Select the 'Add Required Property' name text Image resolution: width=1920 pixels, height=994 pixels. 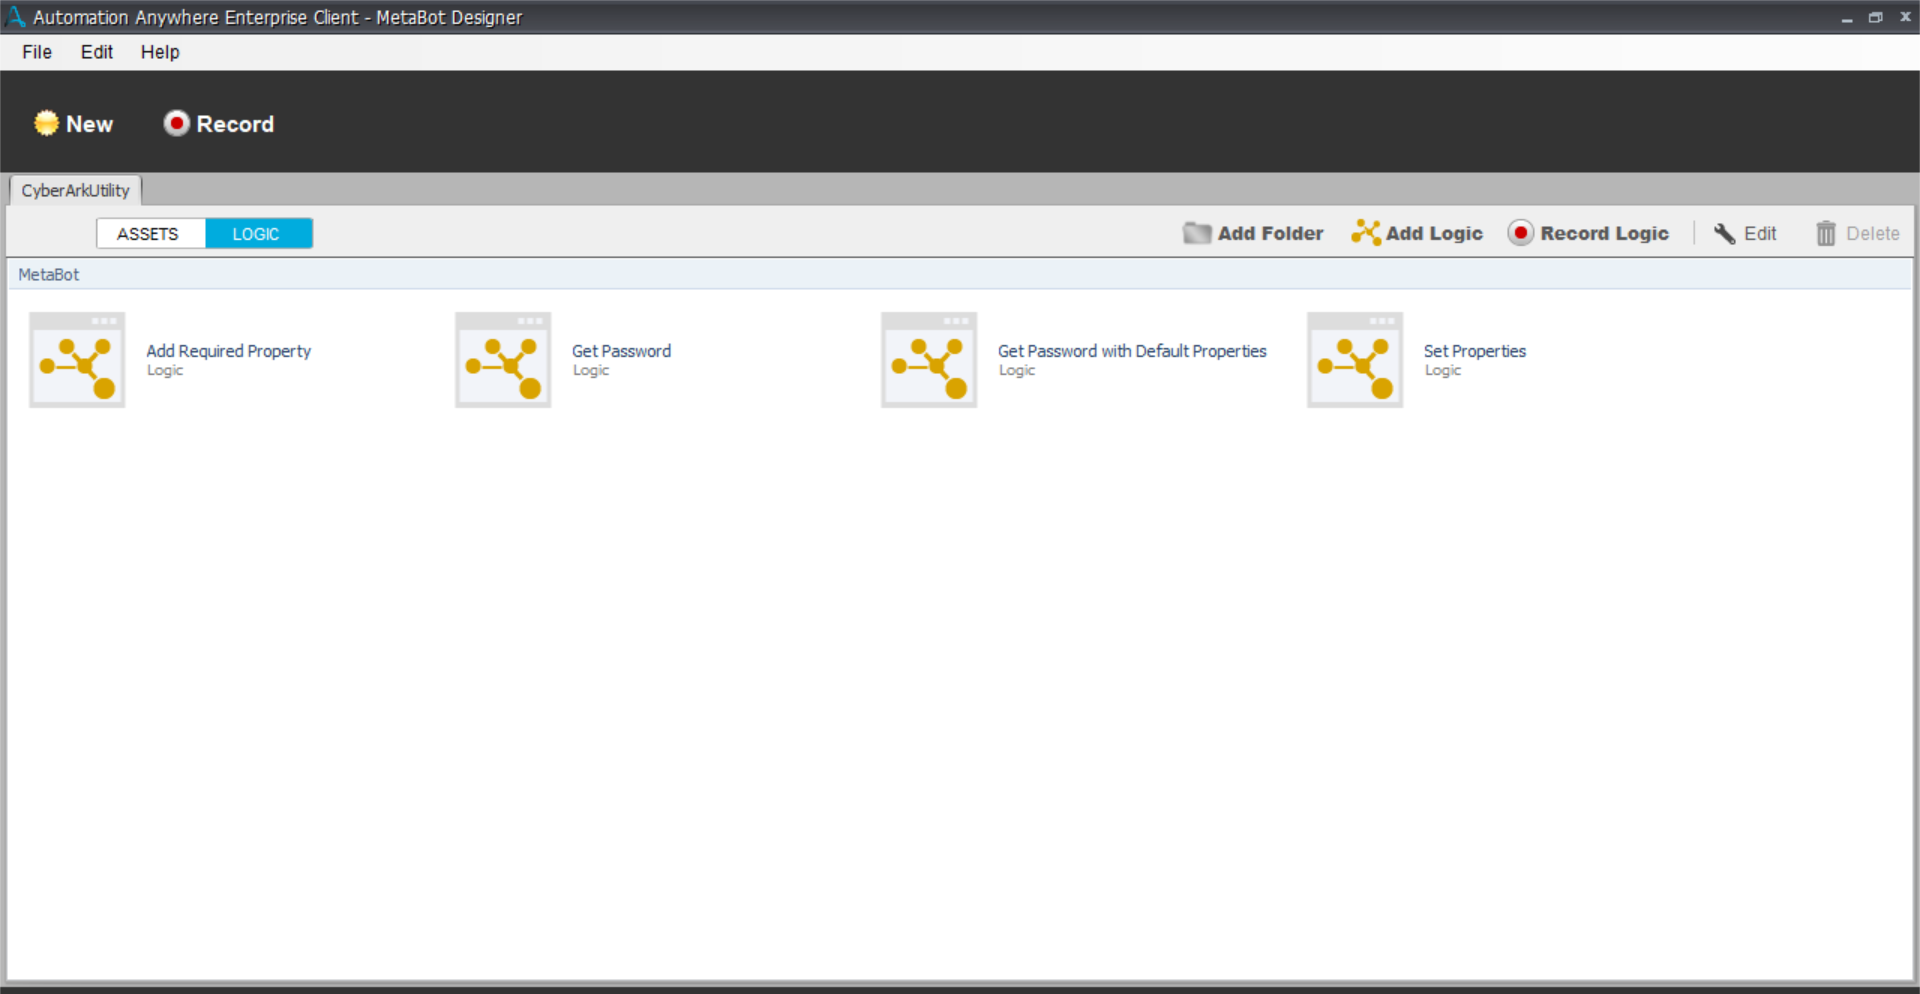click(229, 351)
